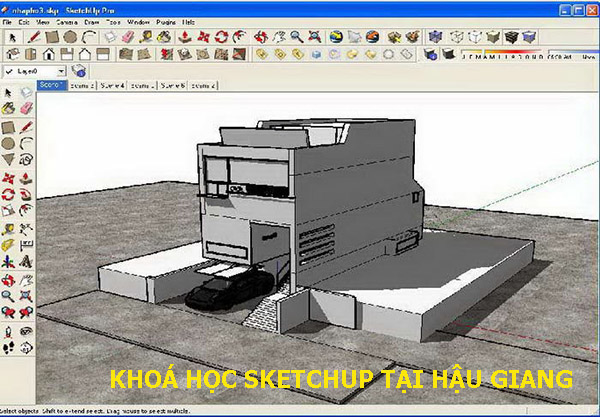Choose the Dimension tool in left palette

(x=26, y=230)
